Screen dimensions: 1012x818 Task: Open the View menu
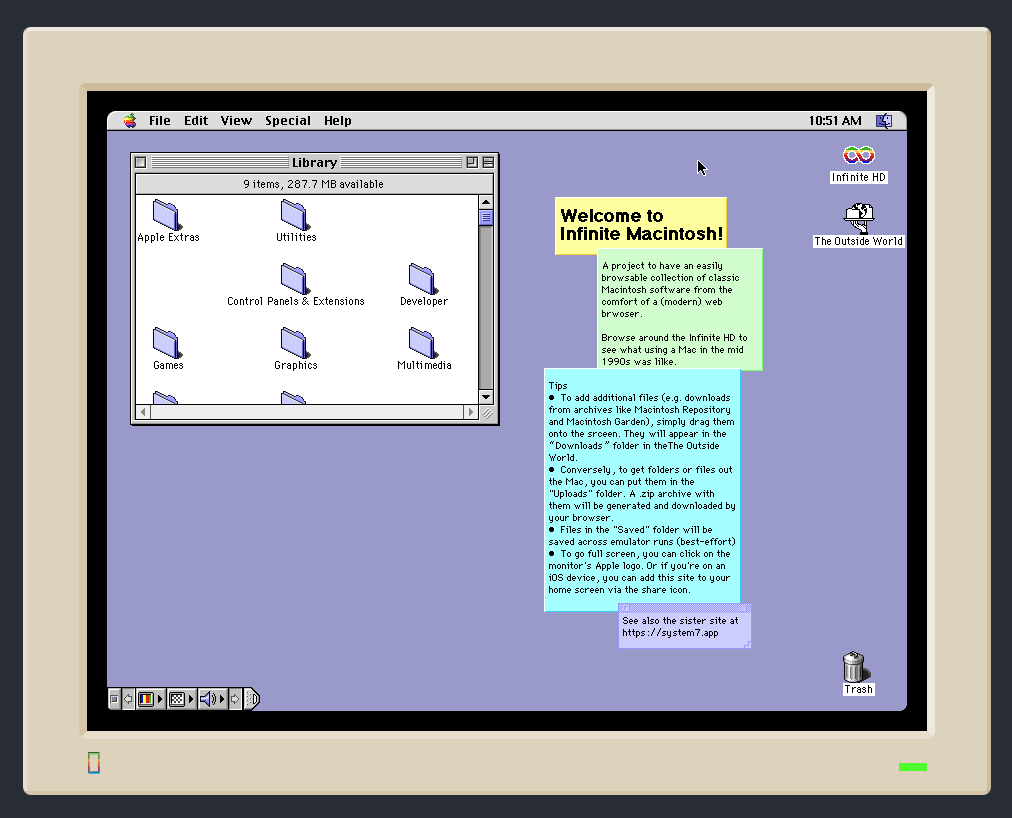coord(236,120)
